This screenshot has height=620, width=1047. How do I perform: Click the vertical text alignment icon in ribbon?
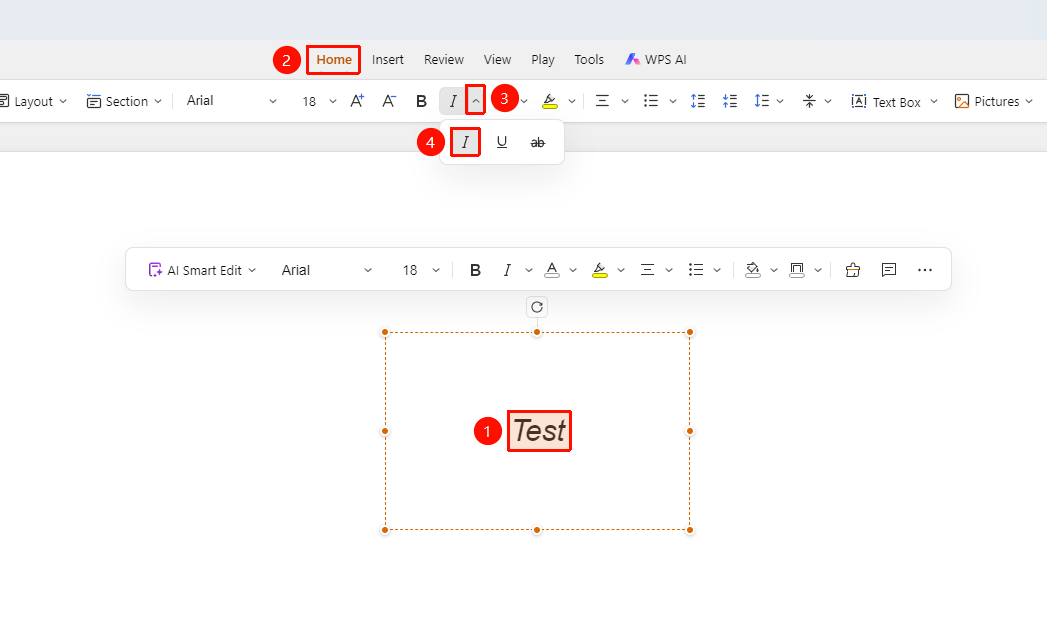809,101
